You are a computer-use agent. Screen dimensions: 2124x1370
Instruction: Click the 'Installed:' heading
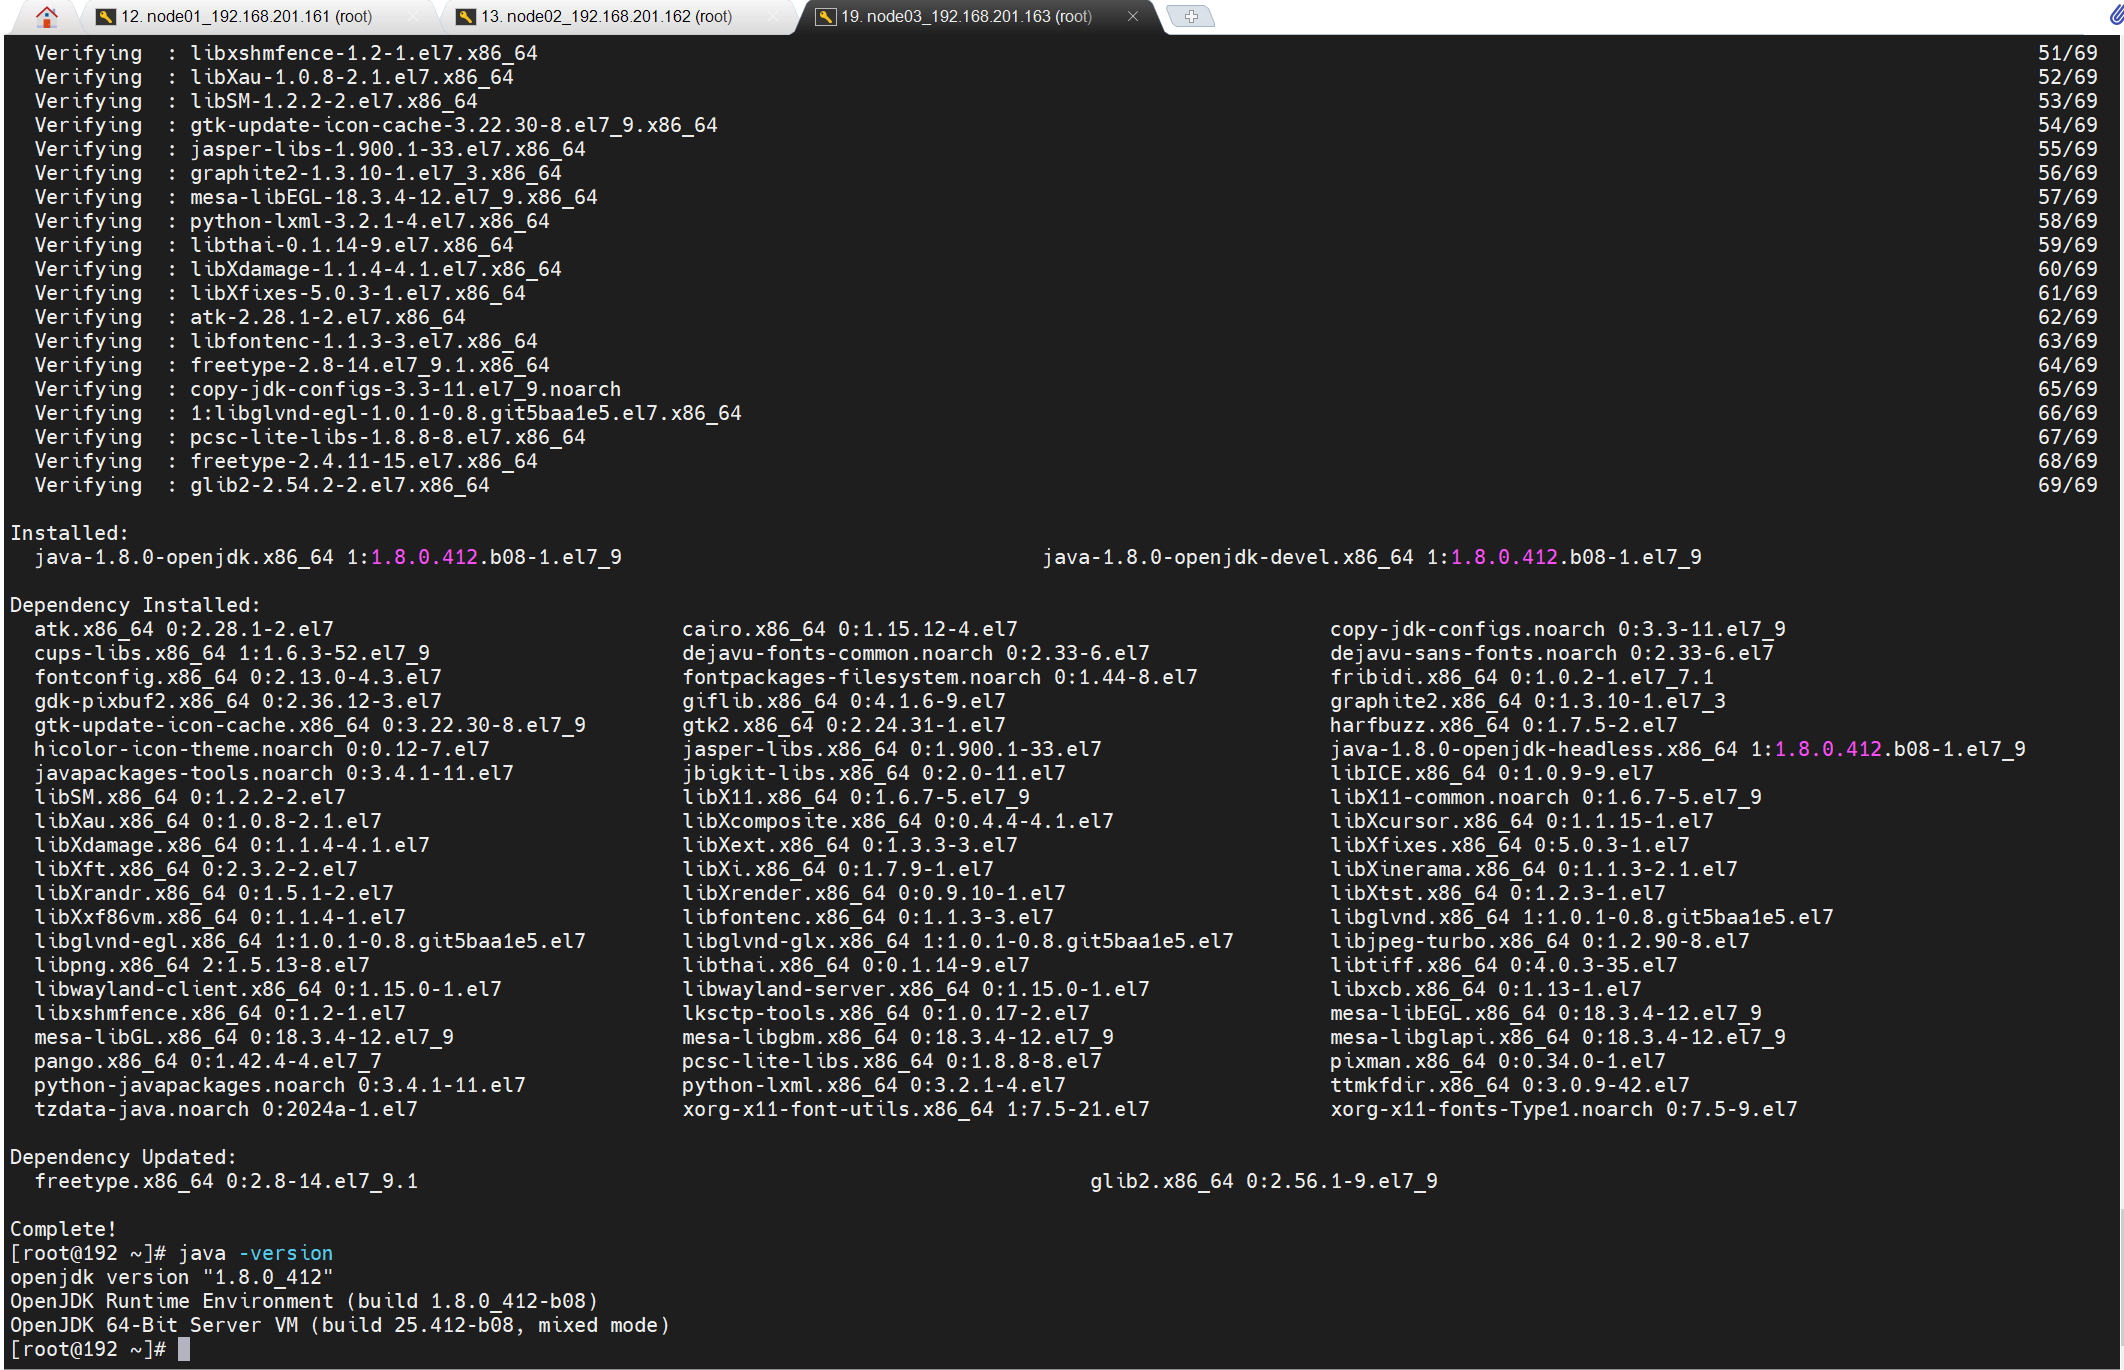(x=69, y=533)
